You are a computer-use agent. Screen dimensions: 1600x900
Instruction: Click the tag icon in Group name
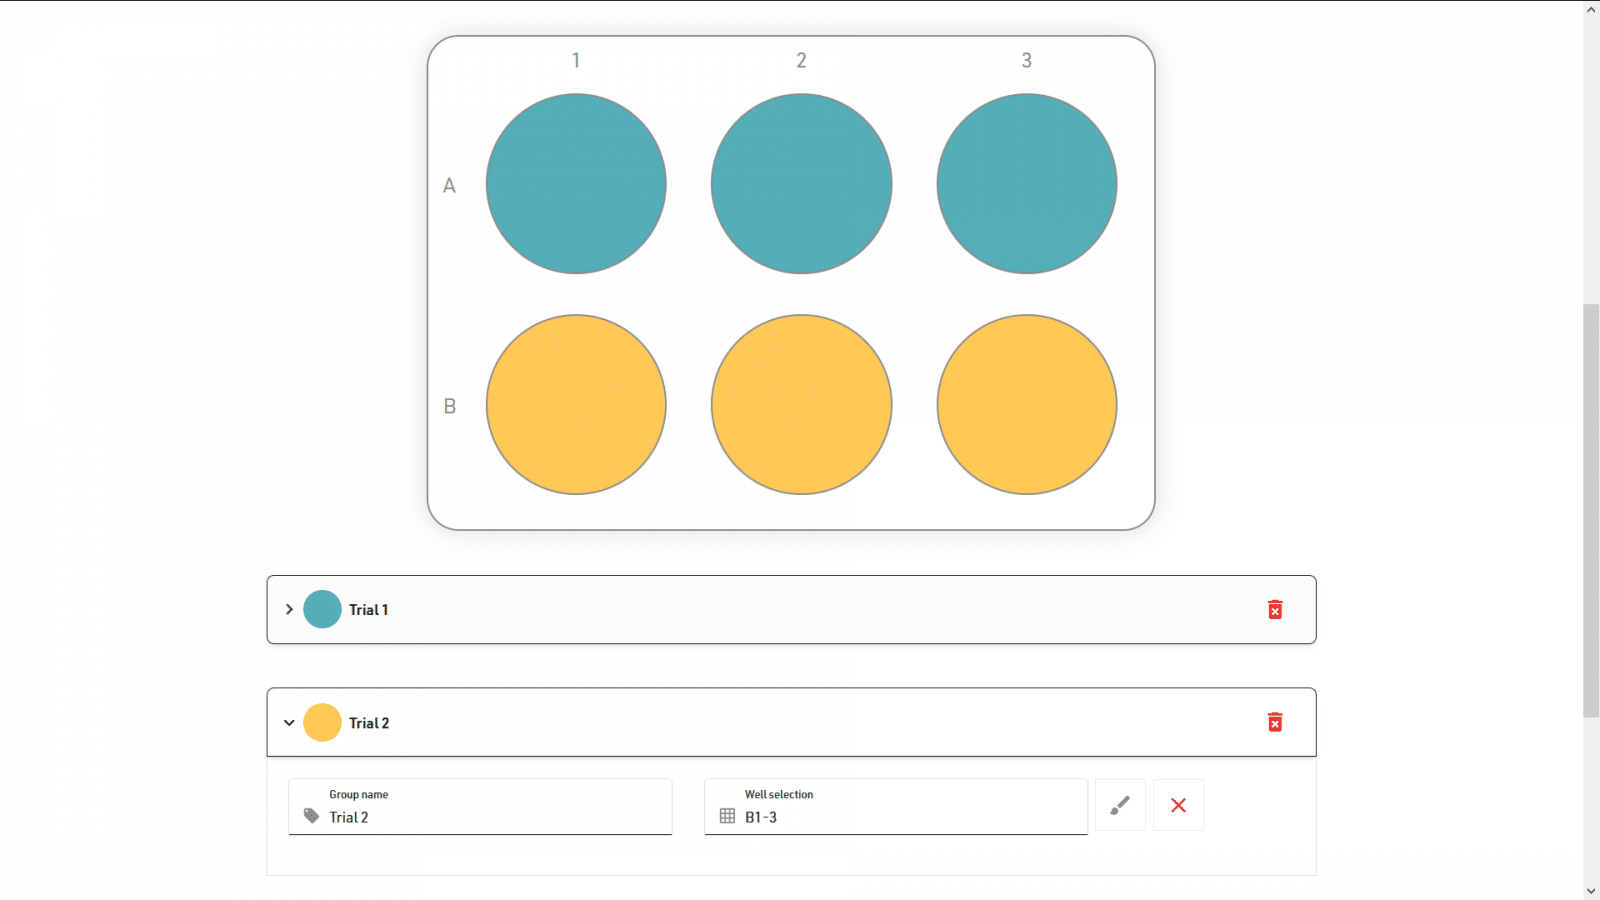click(311, 816)
